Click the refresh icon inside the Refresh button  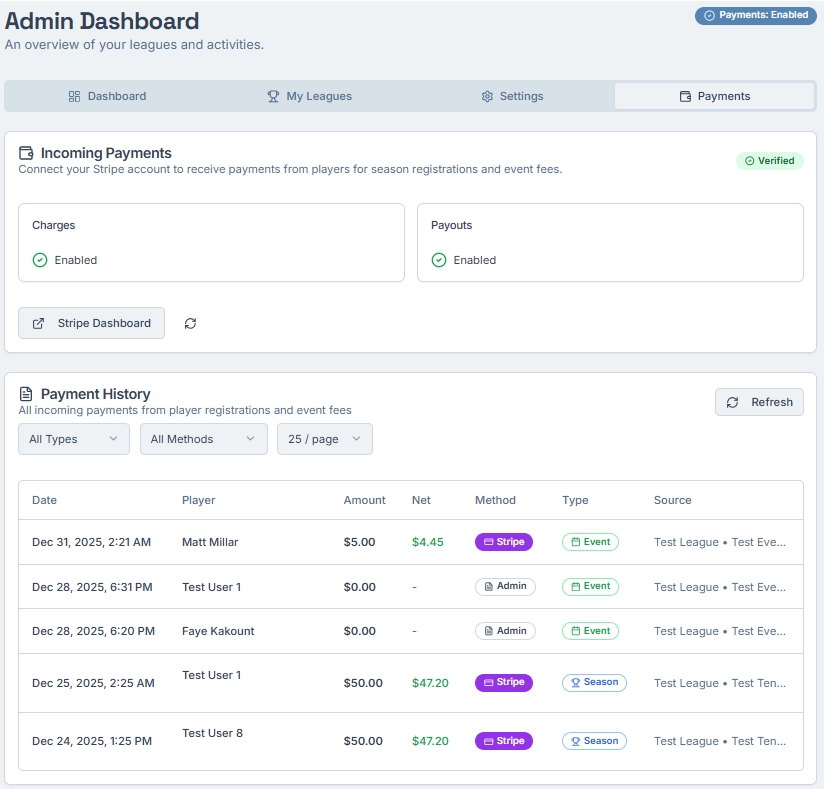(731, 402)
